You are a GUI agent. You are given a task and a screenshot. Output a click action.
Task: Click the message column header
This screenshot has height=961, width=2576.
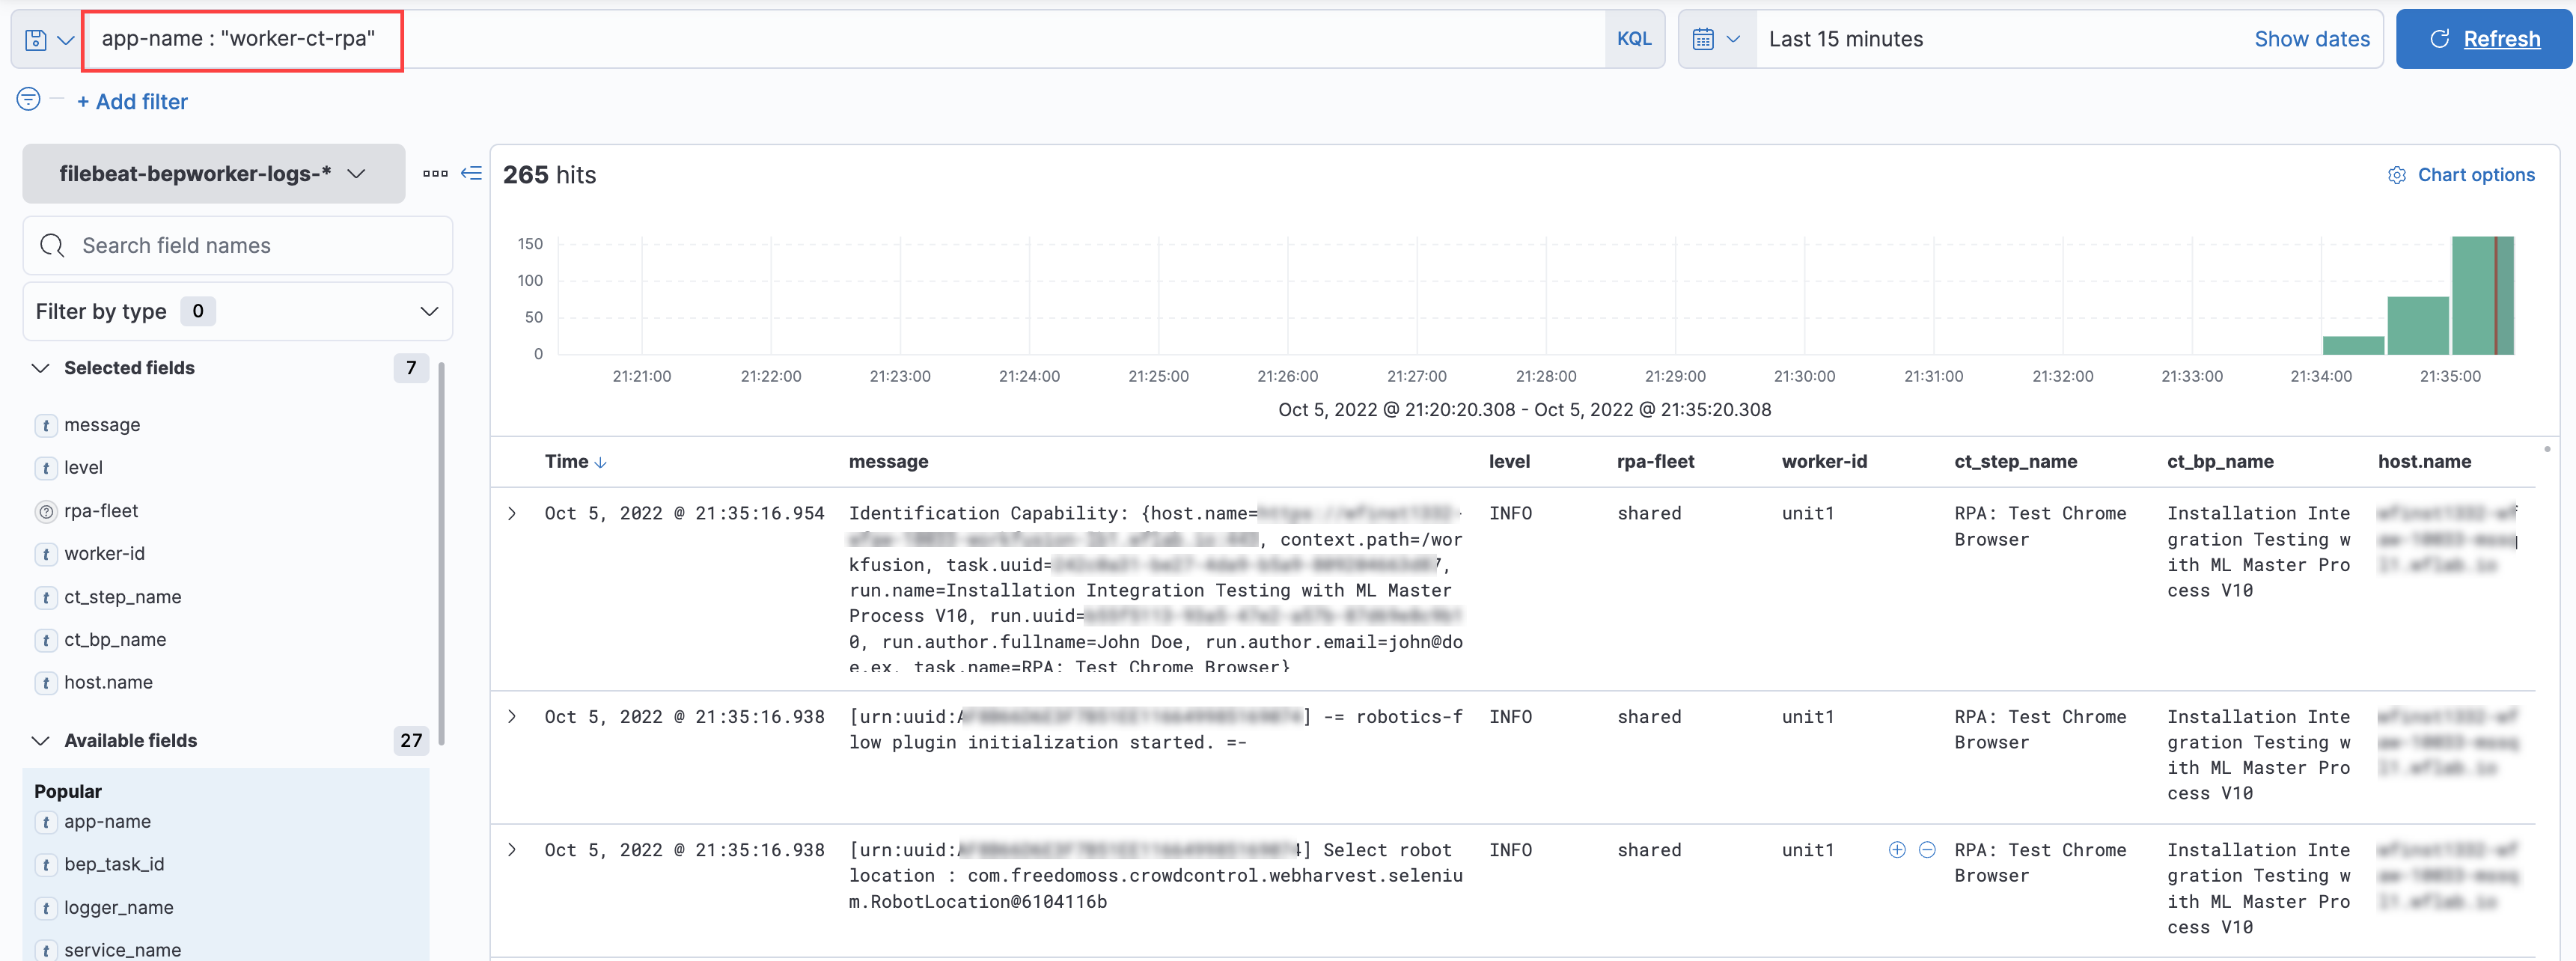(888, 462)
